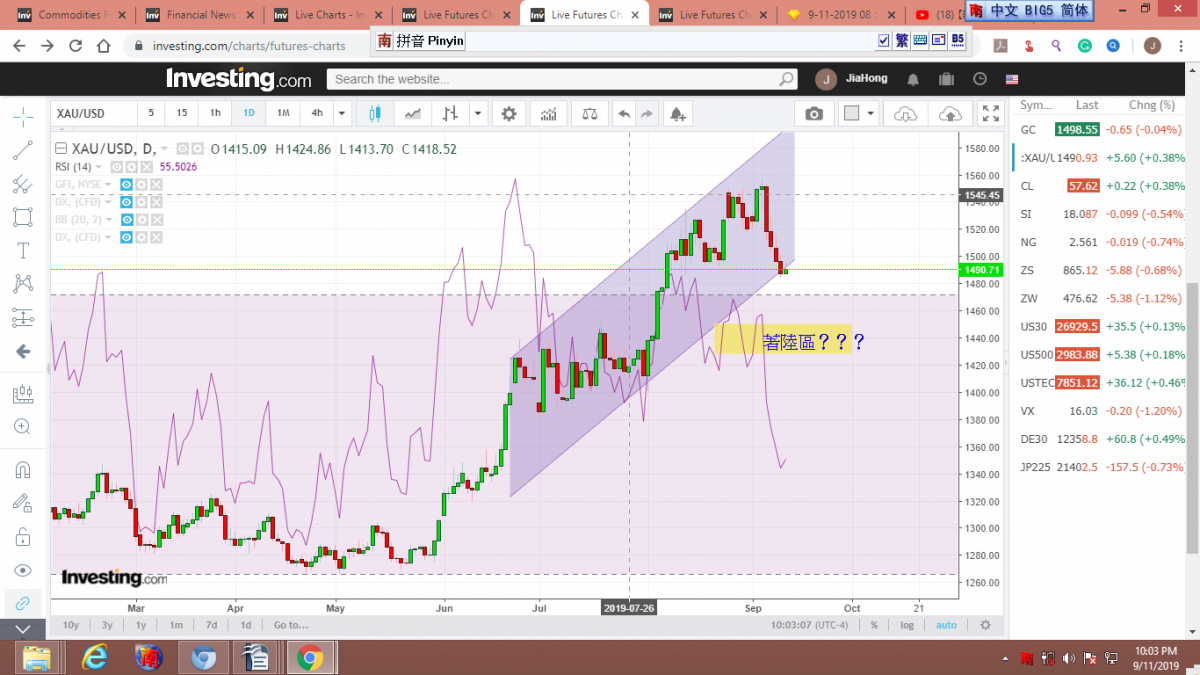
Task: Switch to Financial News browser tab
Action: [201, 15]
